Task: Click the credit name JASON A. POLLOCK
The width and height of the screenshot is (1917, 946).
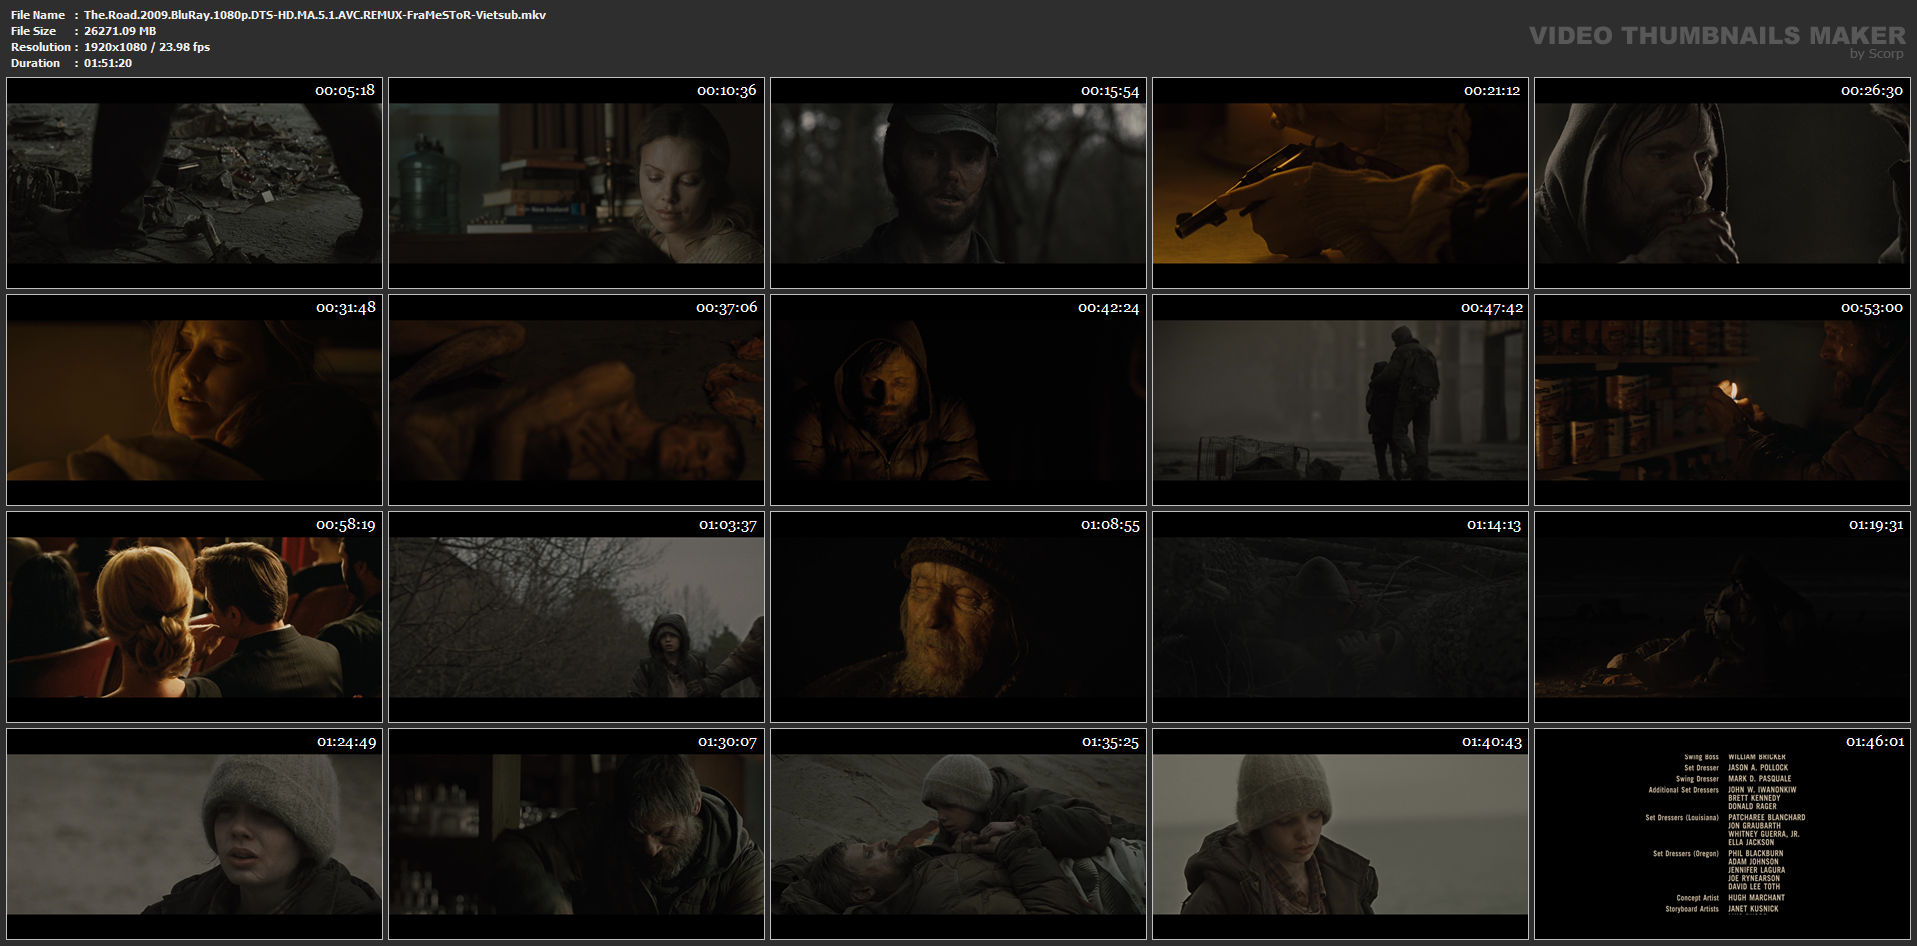Action: coord(1758,768)
